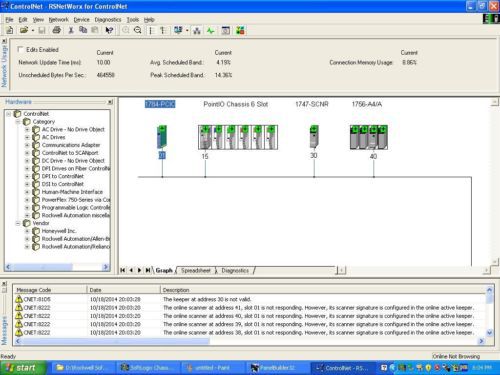Expand the AC Drives category
Image resolution: width=500 pixels, height=375 pixels.
pos(27,137)
